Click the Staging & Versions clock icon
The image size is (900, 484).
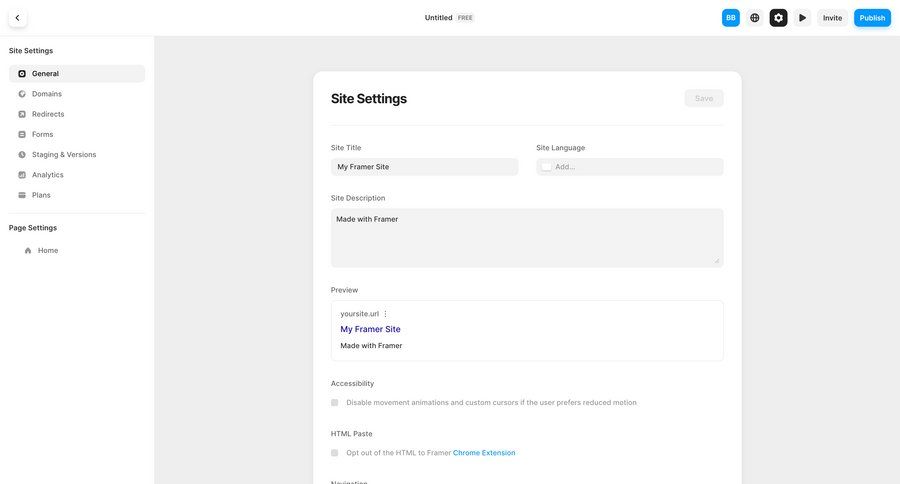pos(22,154)
